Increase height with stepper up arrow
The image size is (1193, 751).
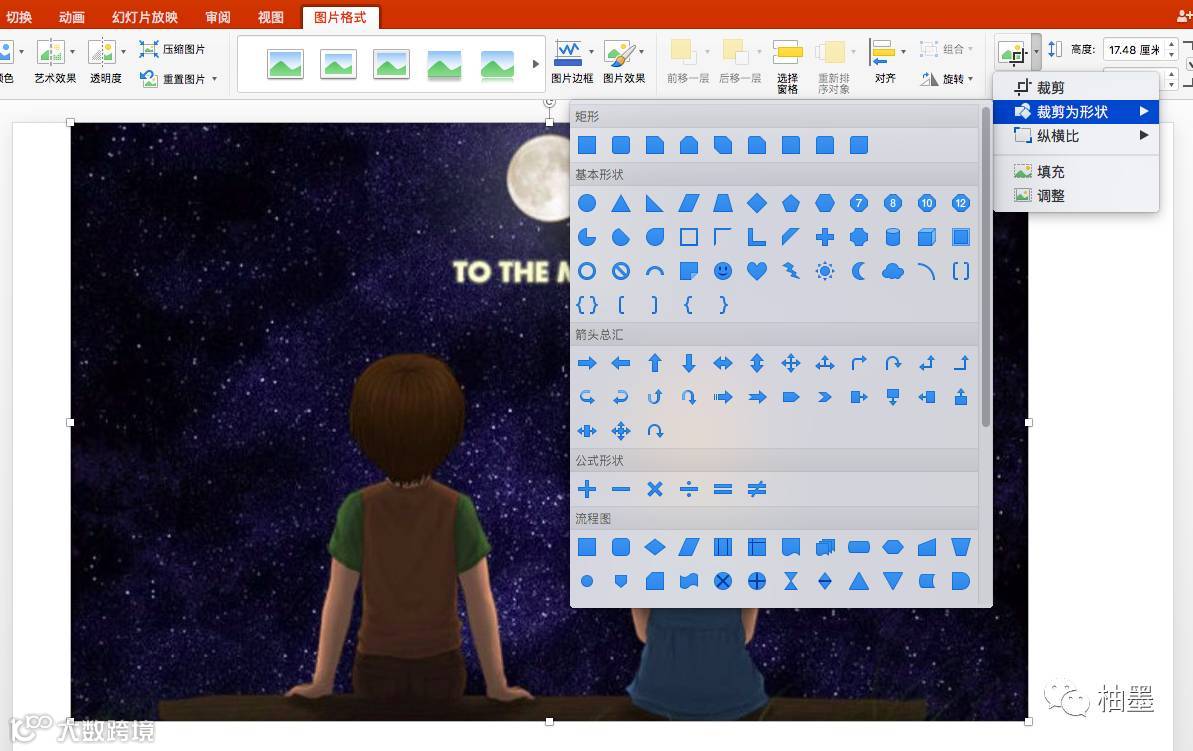coord(1172,45)
